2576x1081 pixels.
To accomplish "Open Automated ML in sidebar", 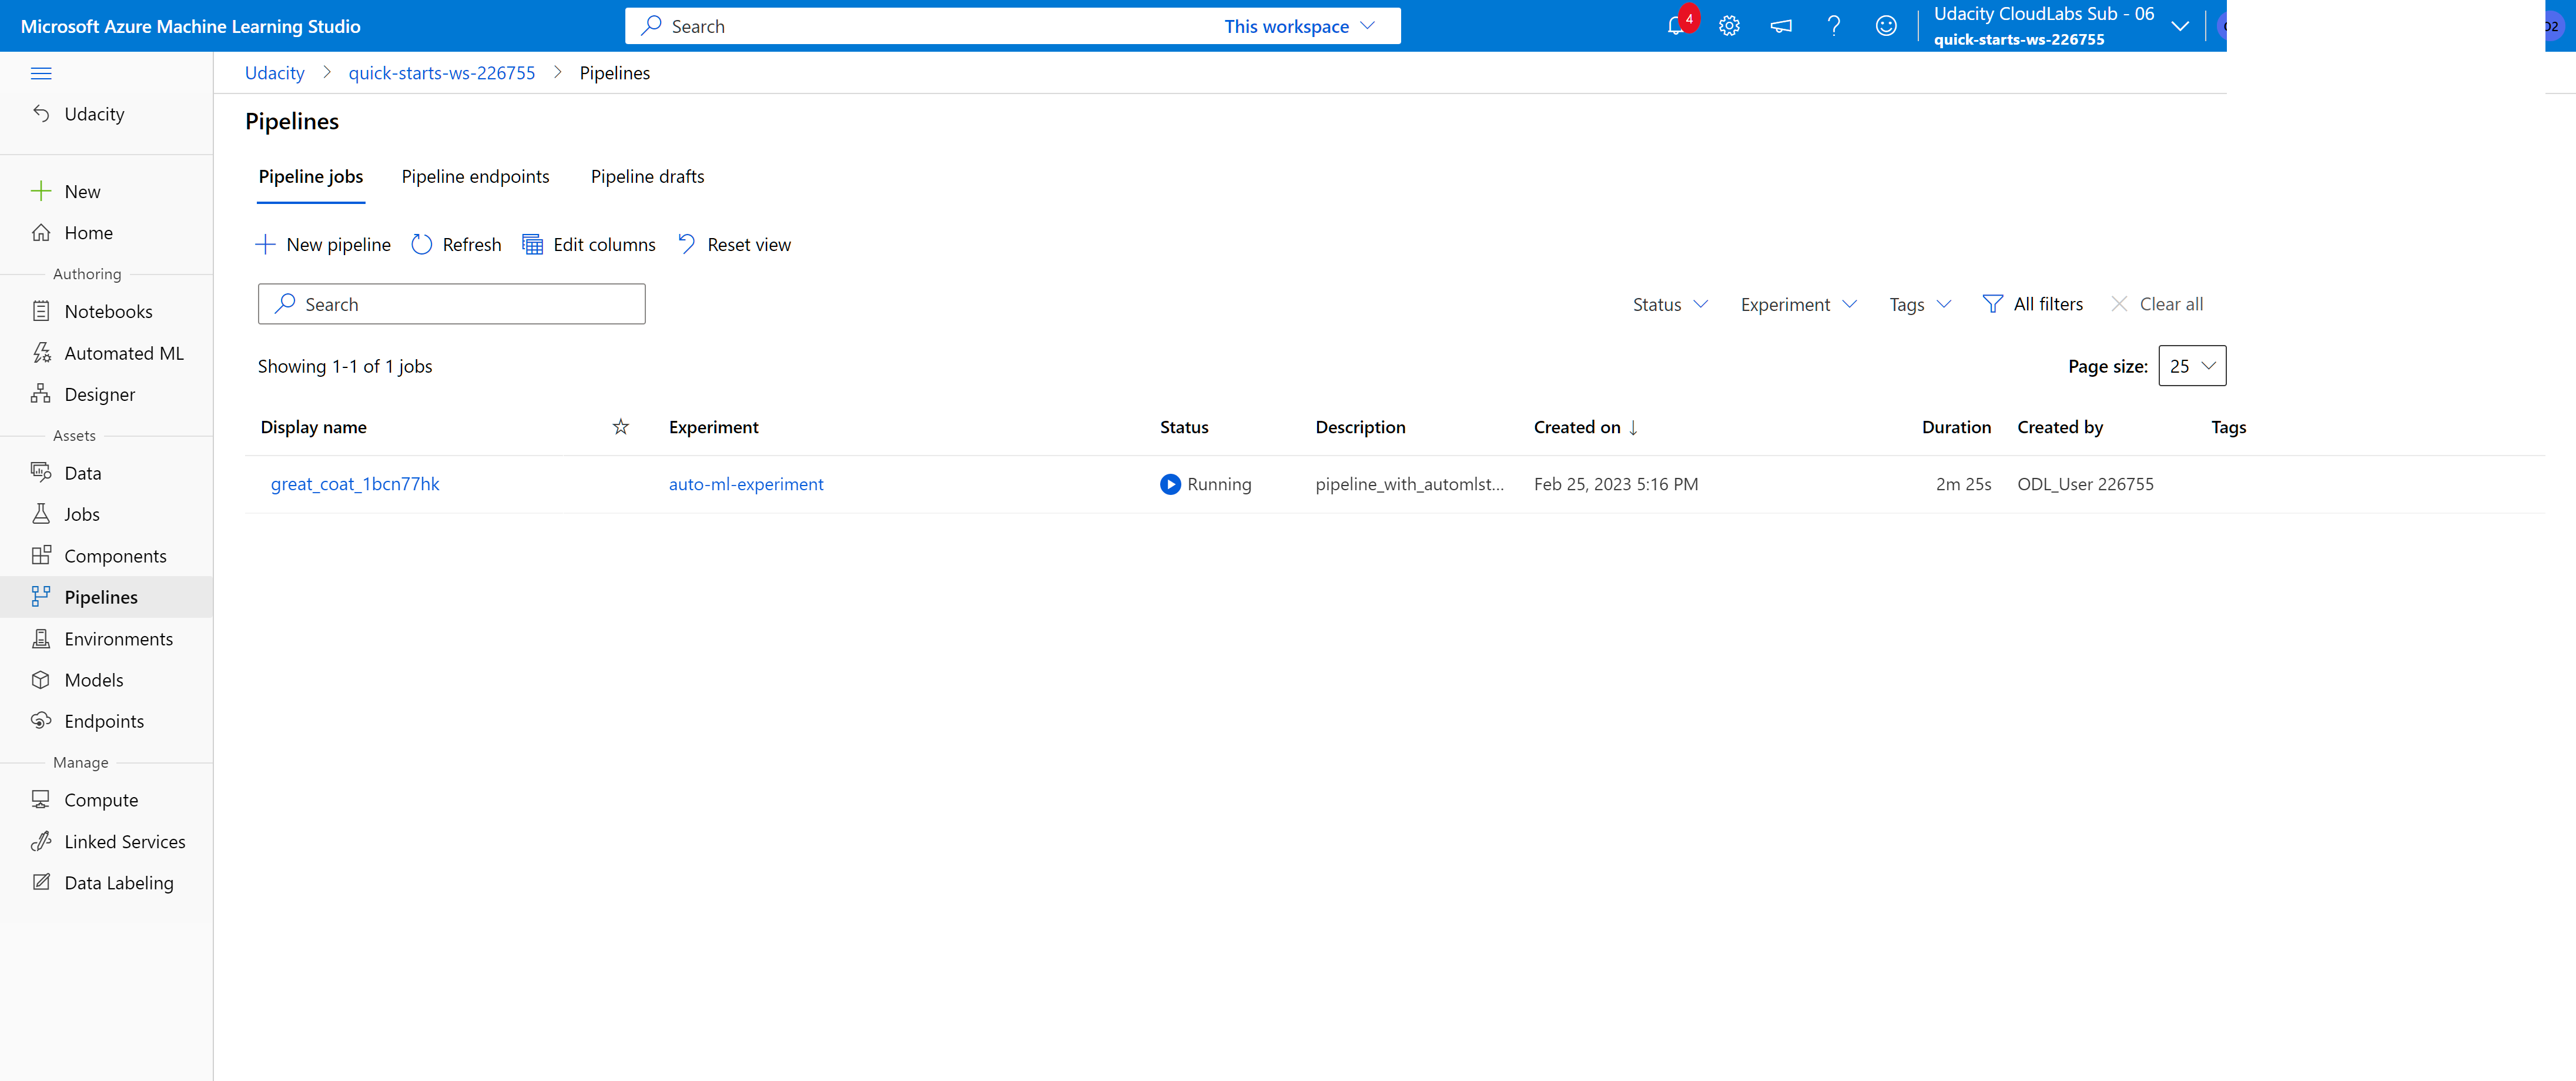I will coord(123,353).
